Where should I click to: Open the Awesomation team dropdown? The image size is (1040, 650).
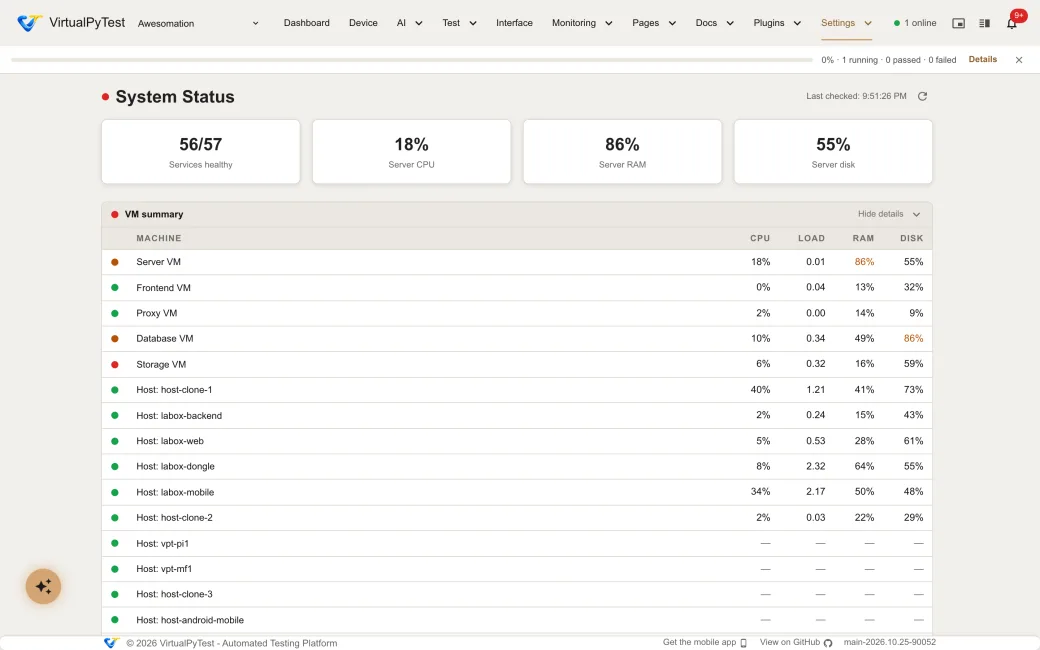point(198,23)
